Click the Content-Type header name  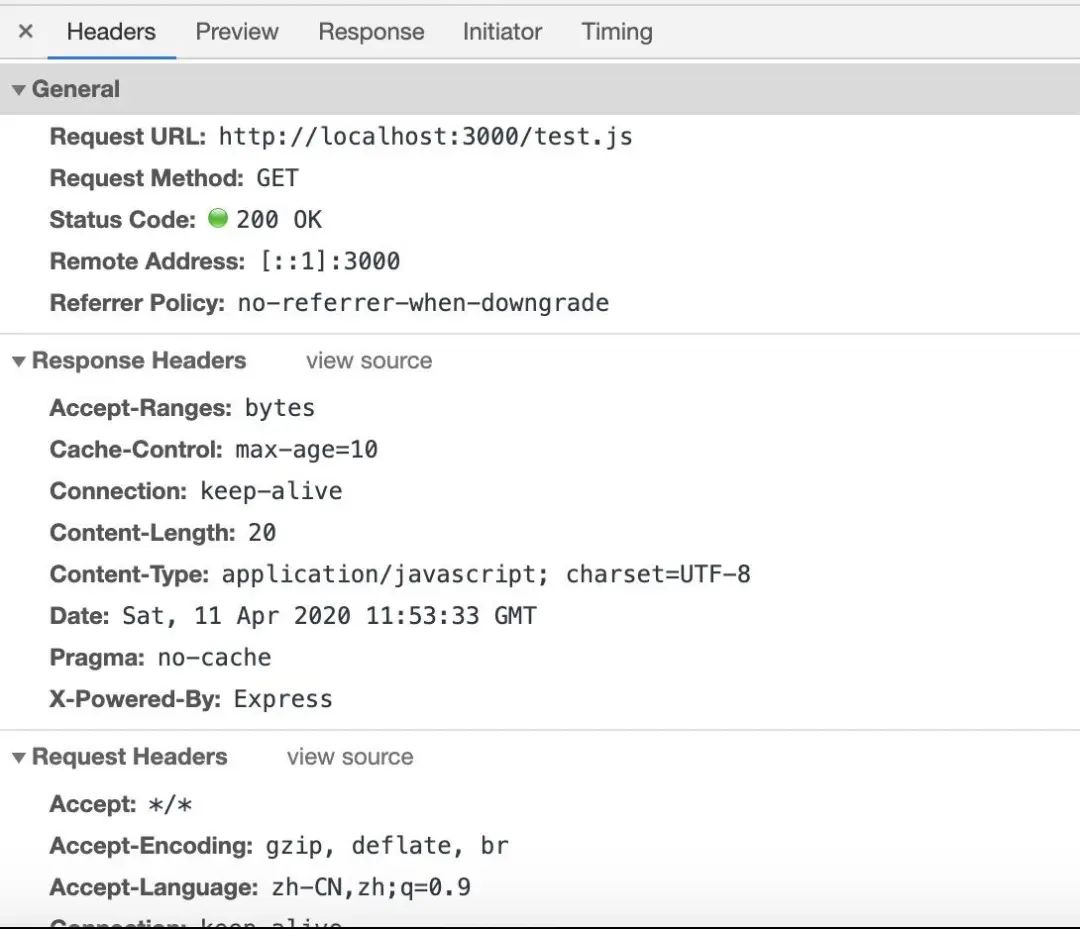[129, 574]
